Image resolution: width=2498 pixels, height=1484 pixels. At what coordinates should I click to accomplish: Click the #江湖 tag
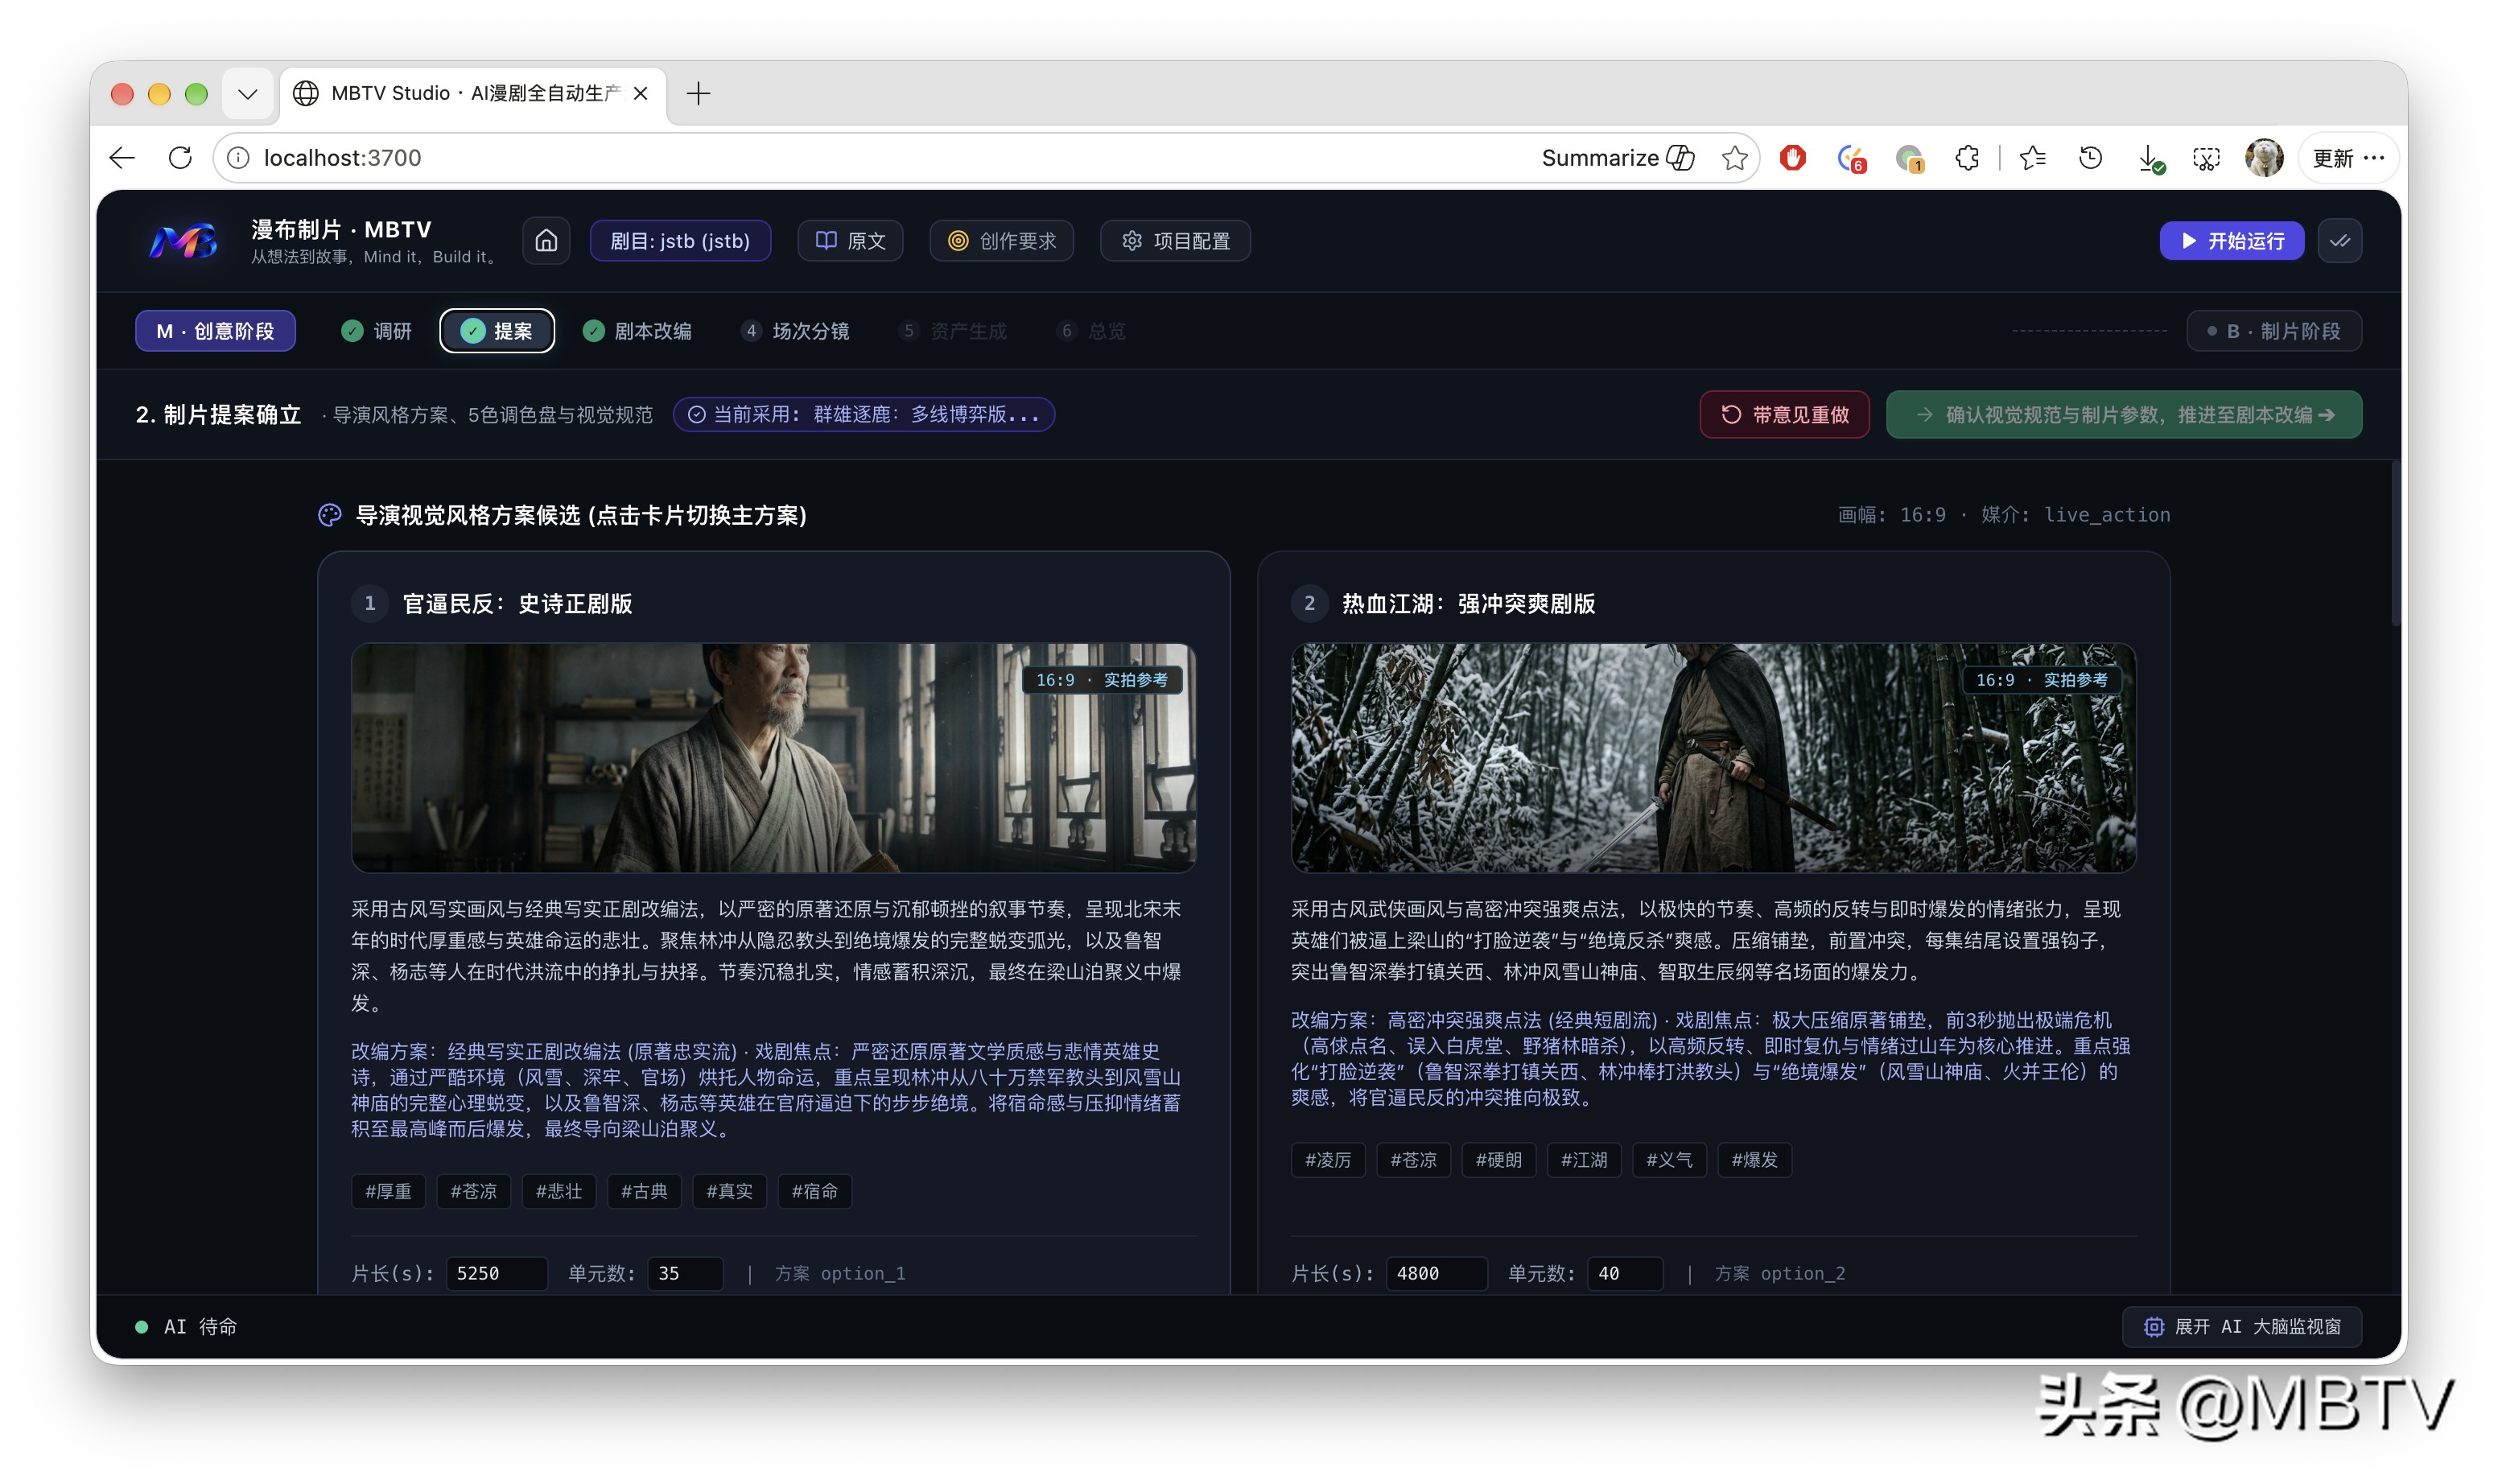tap(1584, 1160)
